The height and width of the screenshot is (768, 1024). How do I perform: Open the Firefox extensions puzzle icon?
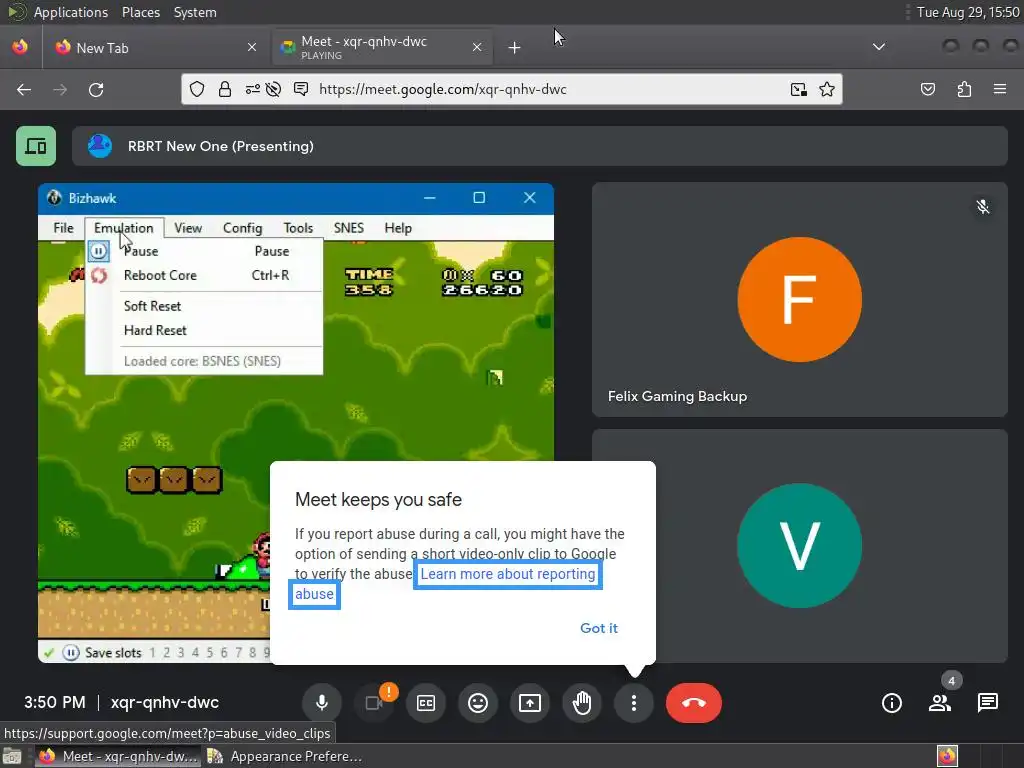coord(964,89)
